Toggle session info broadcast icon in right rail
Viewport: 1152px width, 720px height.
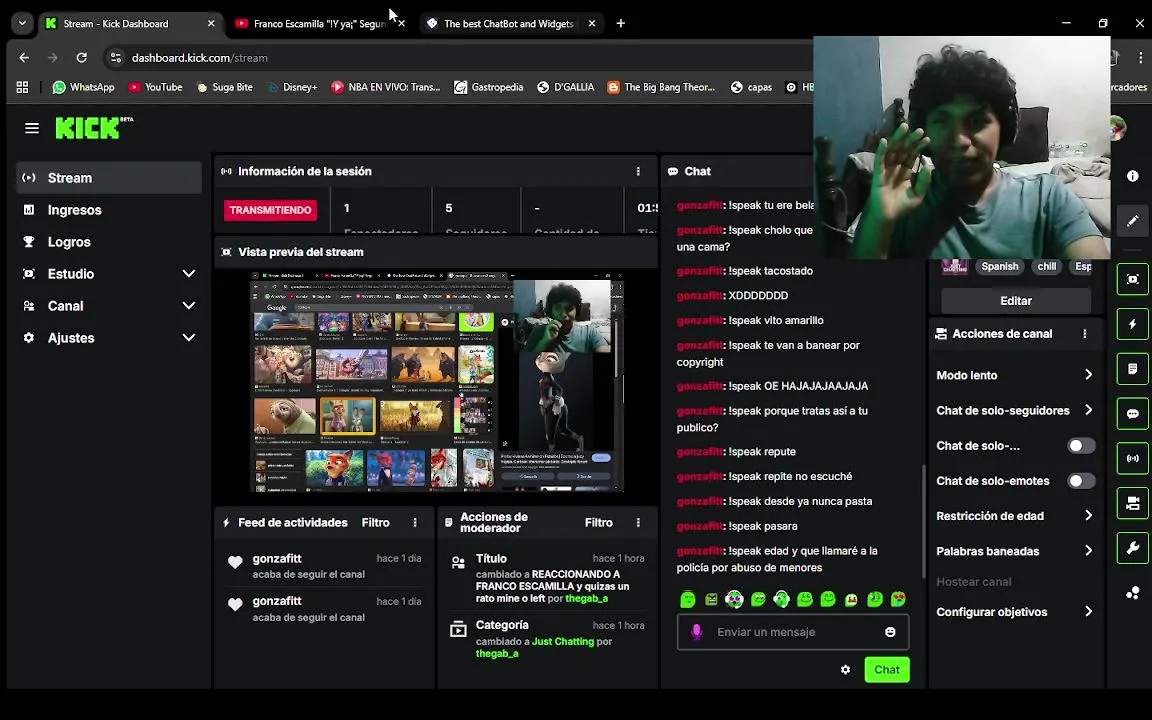(x=1132, y=458)
